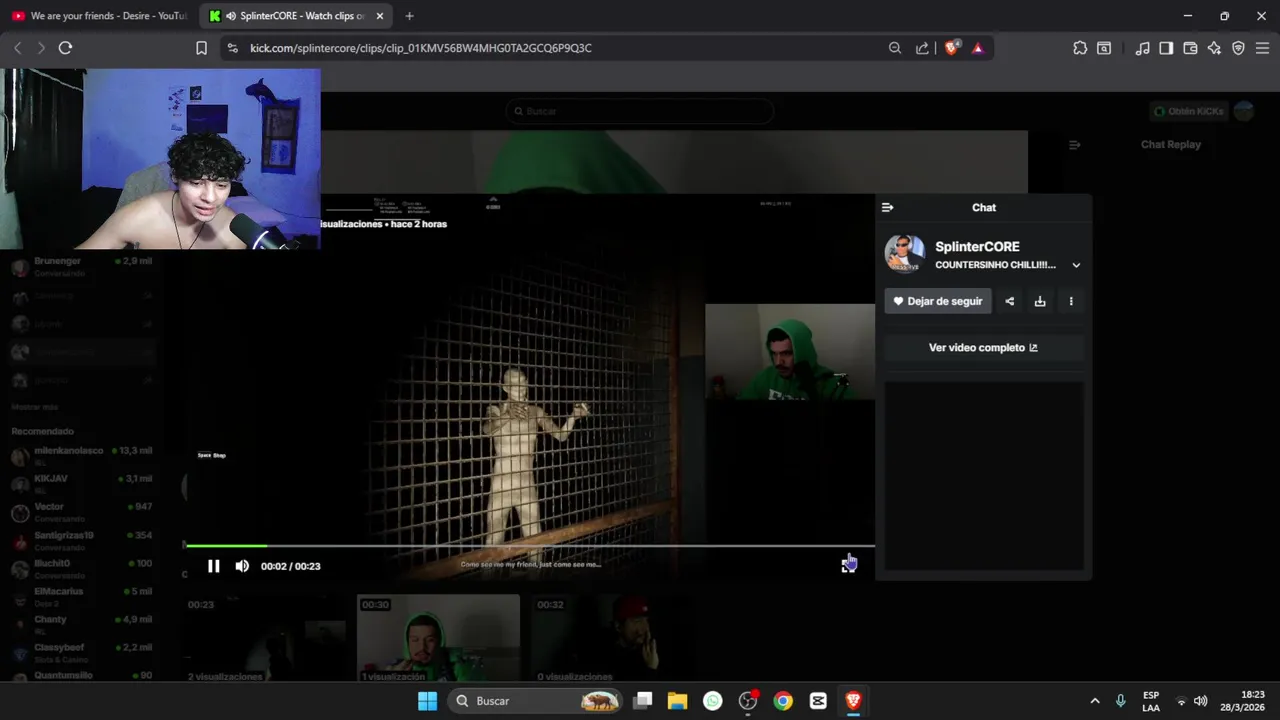Open ElMacarius recommended channel
Viewport: 1280px width, 720px height.
82,596
